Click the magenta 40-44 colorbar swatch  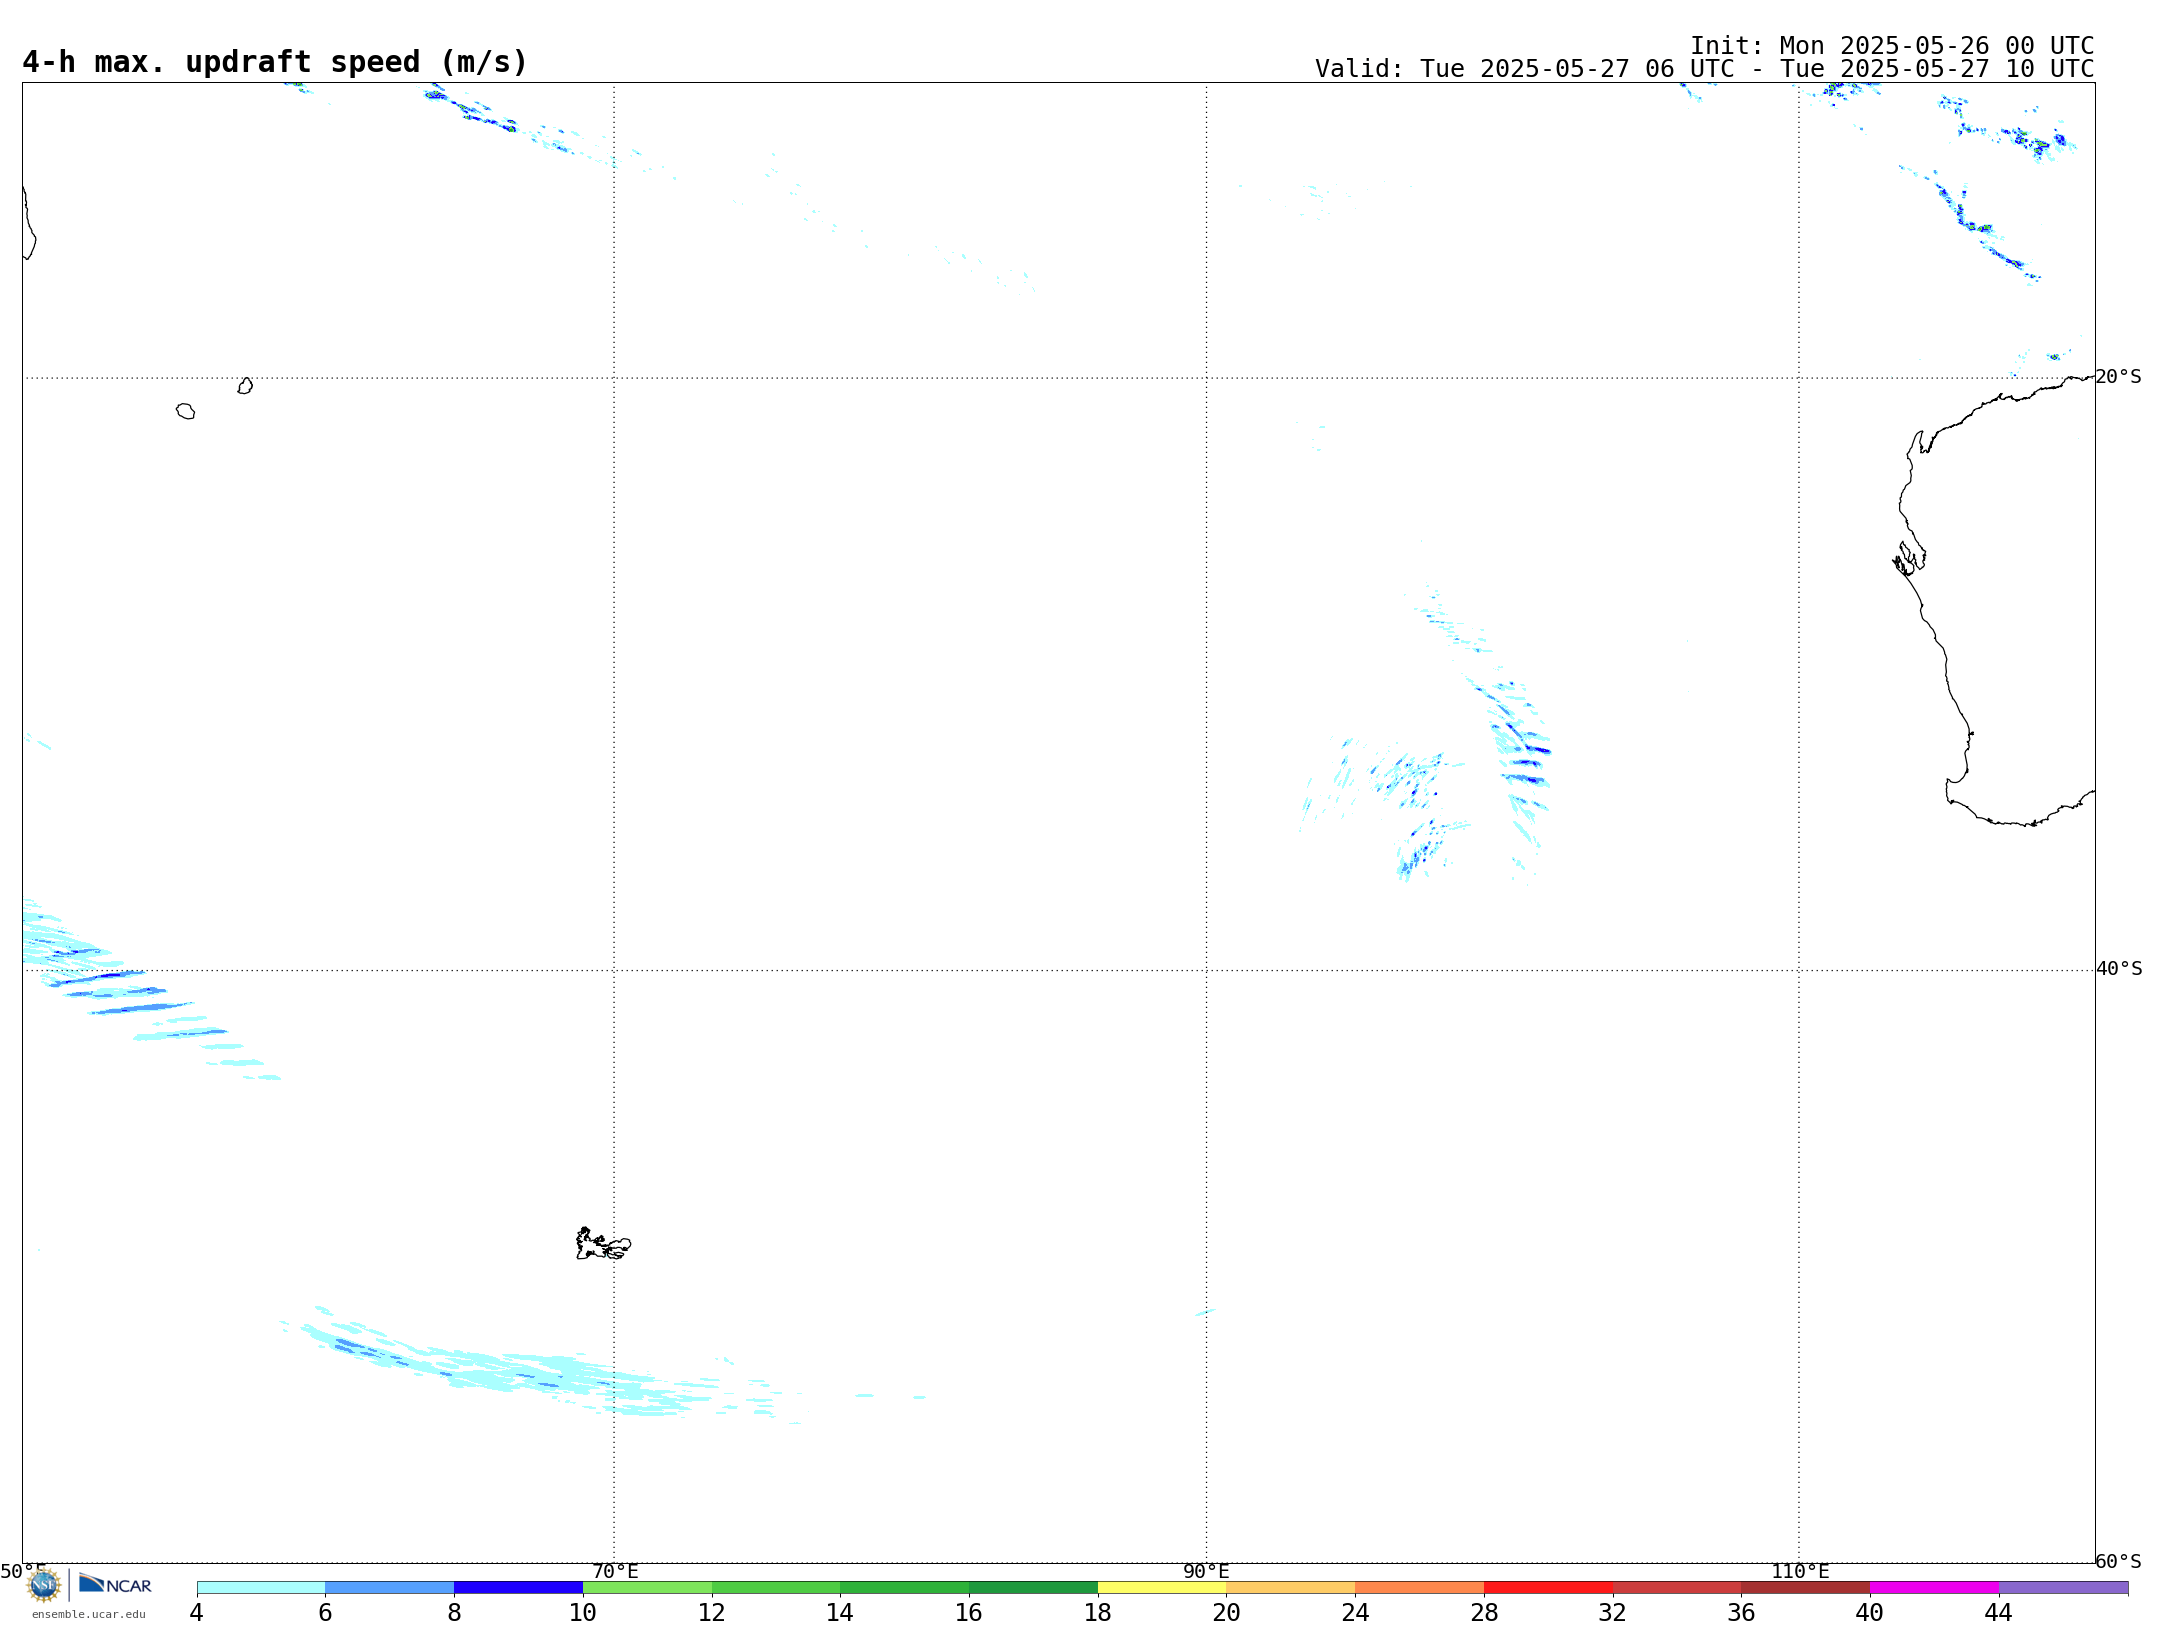(x=1934, y=1588)
